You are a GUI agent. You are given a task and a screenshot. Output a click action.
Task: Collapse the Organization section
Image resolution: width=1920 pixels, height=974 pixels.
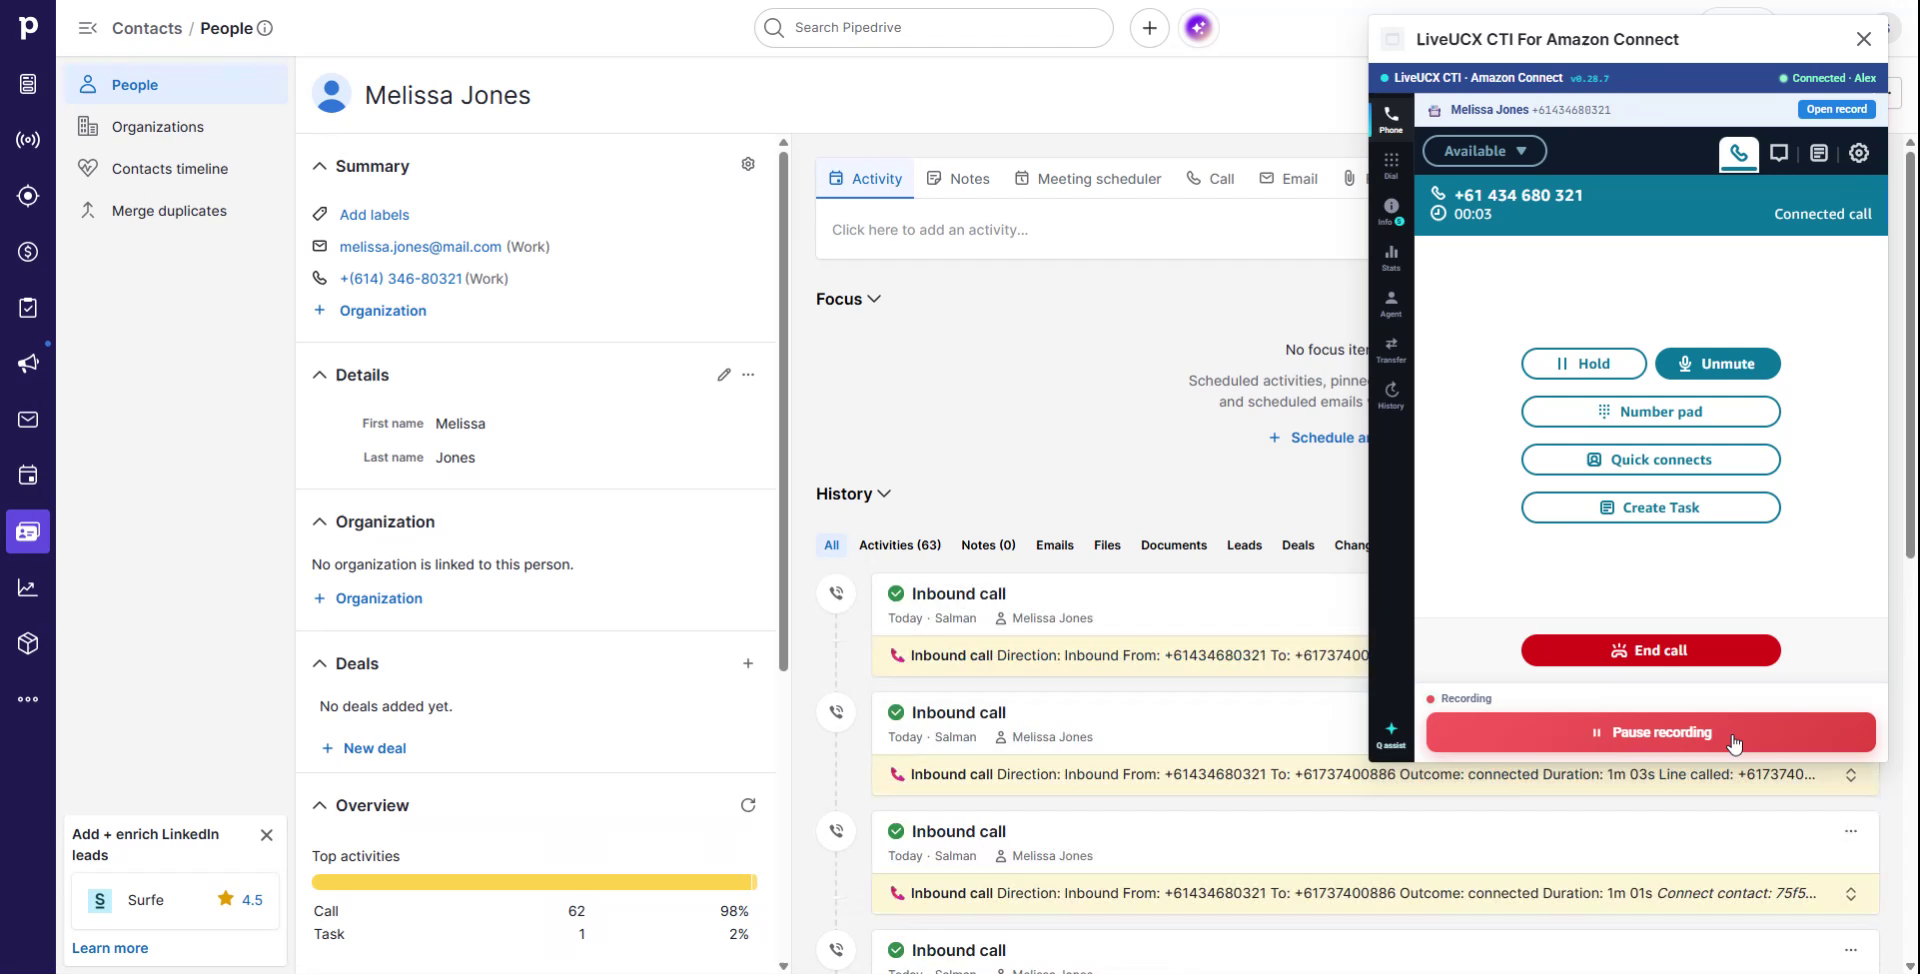[x=320, y=522]
